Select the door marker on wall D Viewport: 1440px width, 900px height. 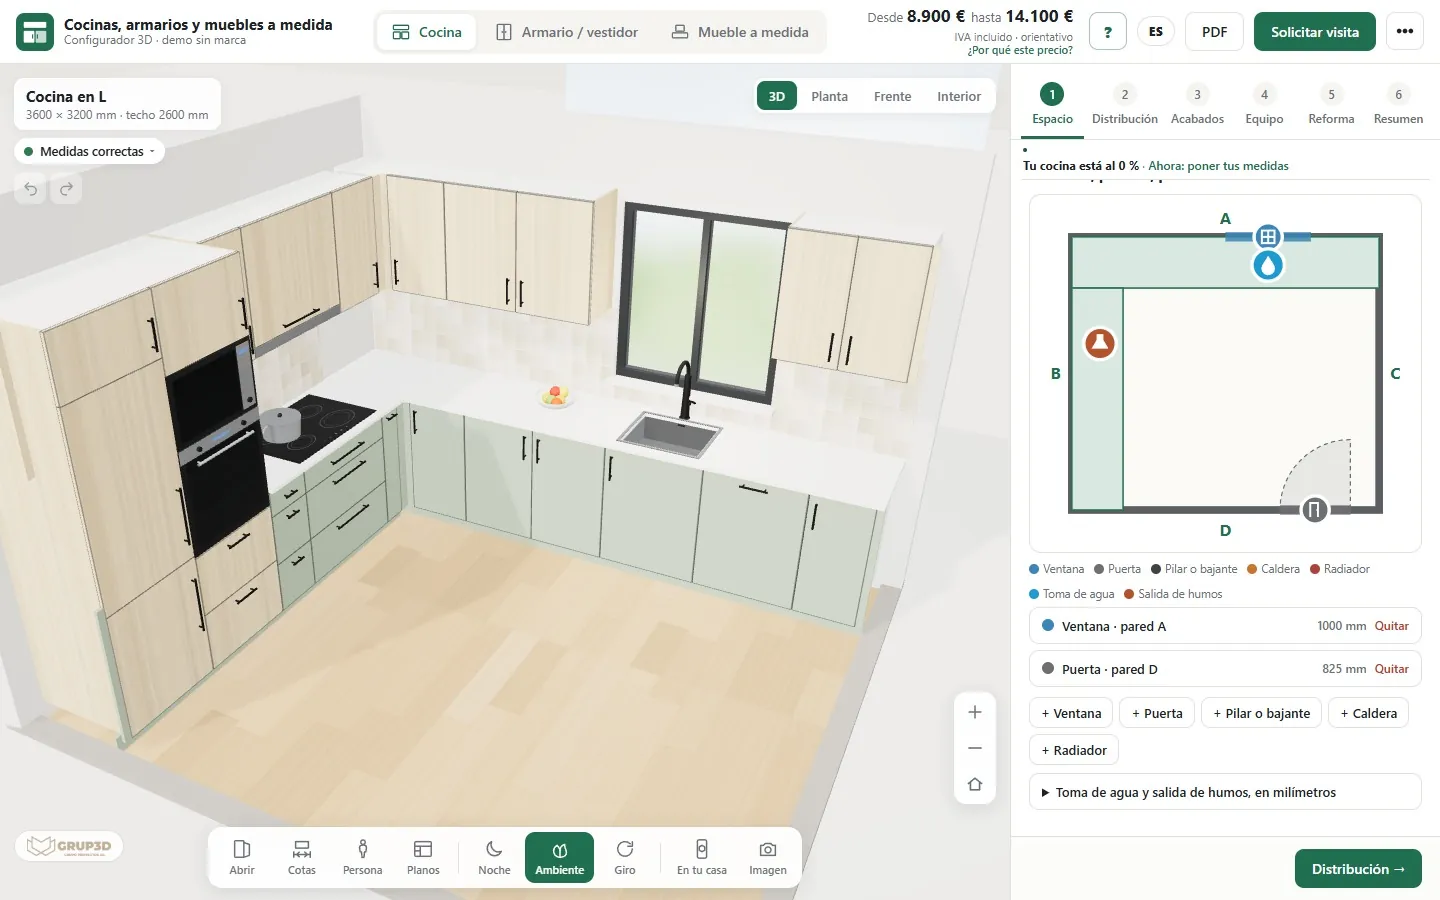(x=1314, y=510)
